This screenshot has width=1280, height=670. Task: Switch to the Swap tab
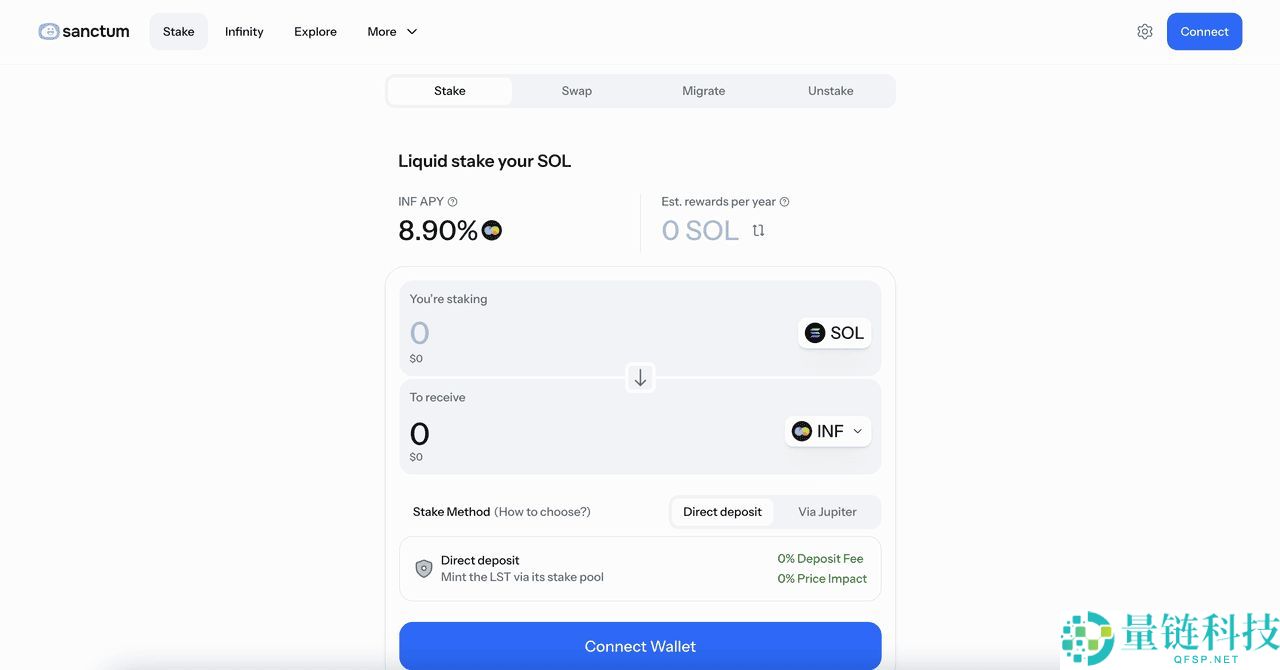576,91
